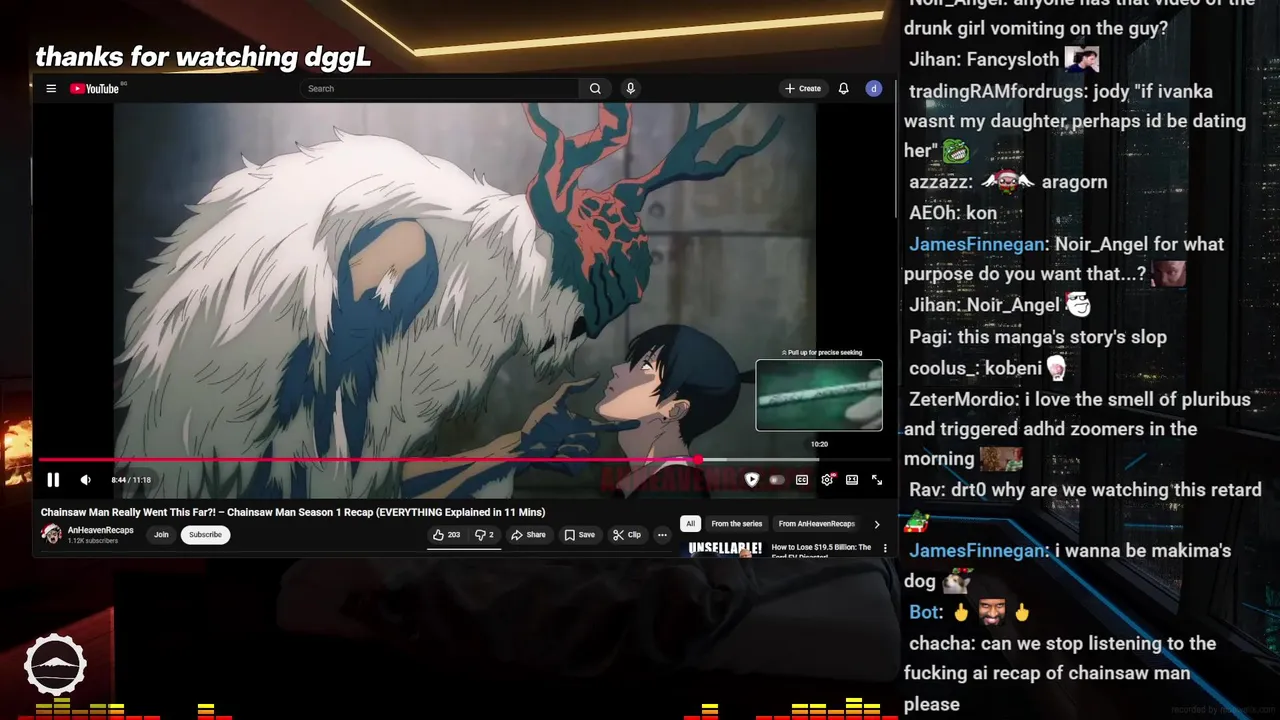
Task: Click the emote before aragorn
Action: click(x=1006, y=182)
